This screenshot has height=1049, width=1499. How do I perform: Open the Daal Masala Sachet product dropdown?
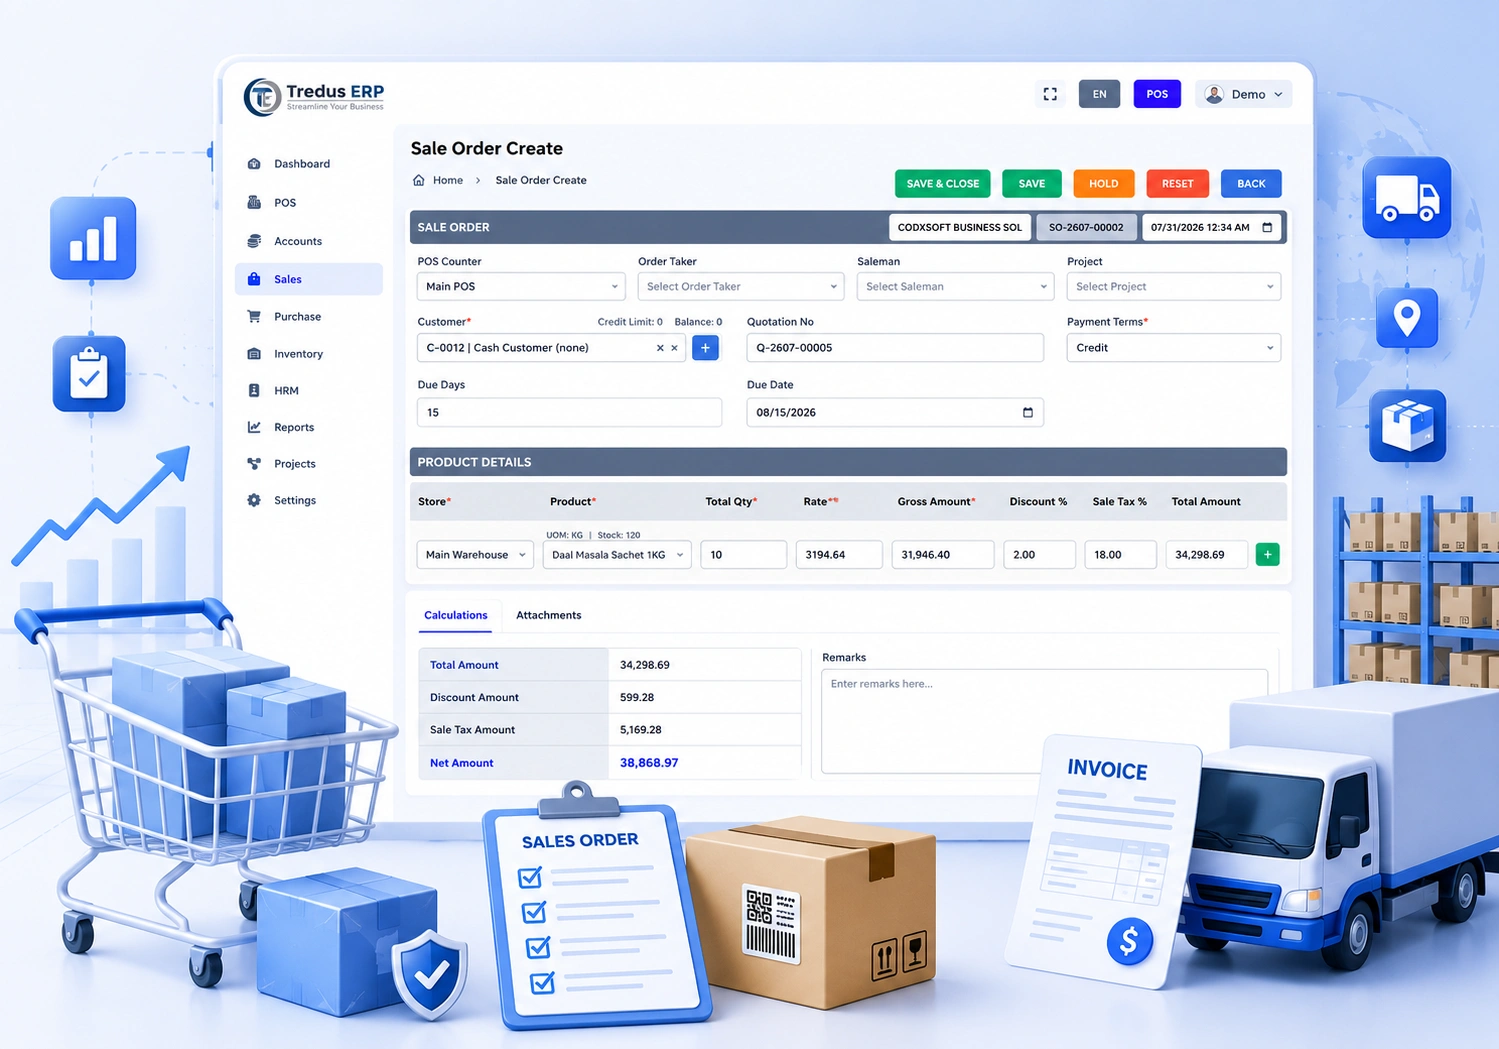617,555
